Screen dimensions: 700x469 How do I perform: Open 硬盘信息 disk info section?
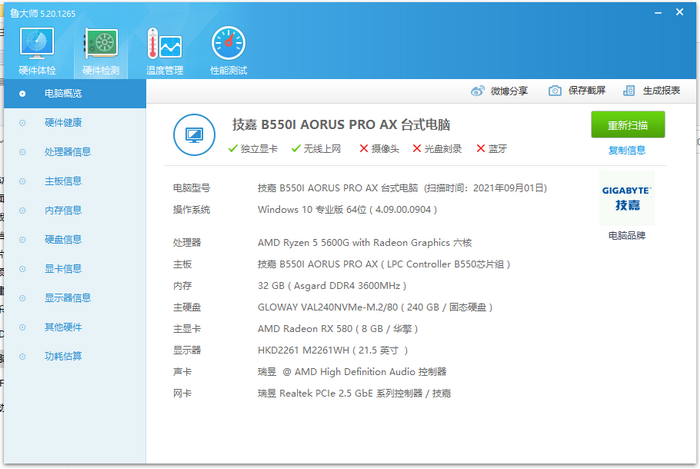click(63, 239)
